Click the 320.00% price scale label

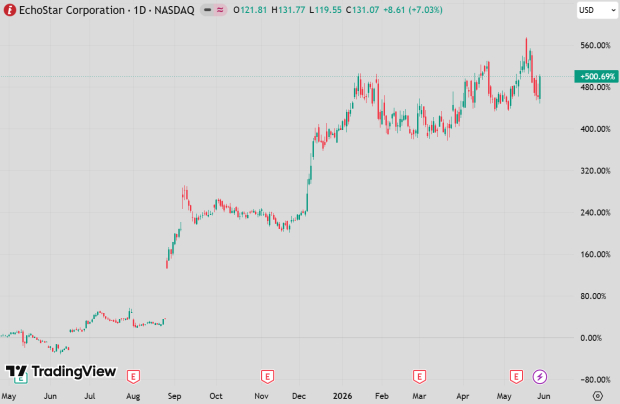pos(595,171)
